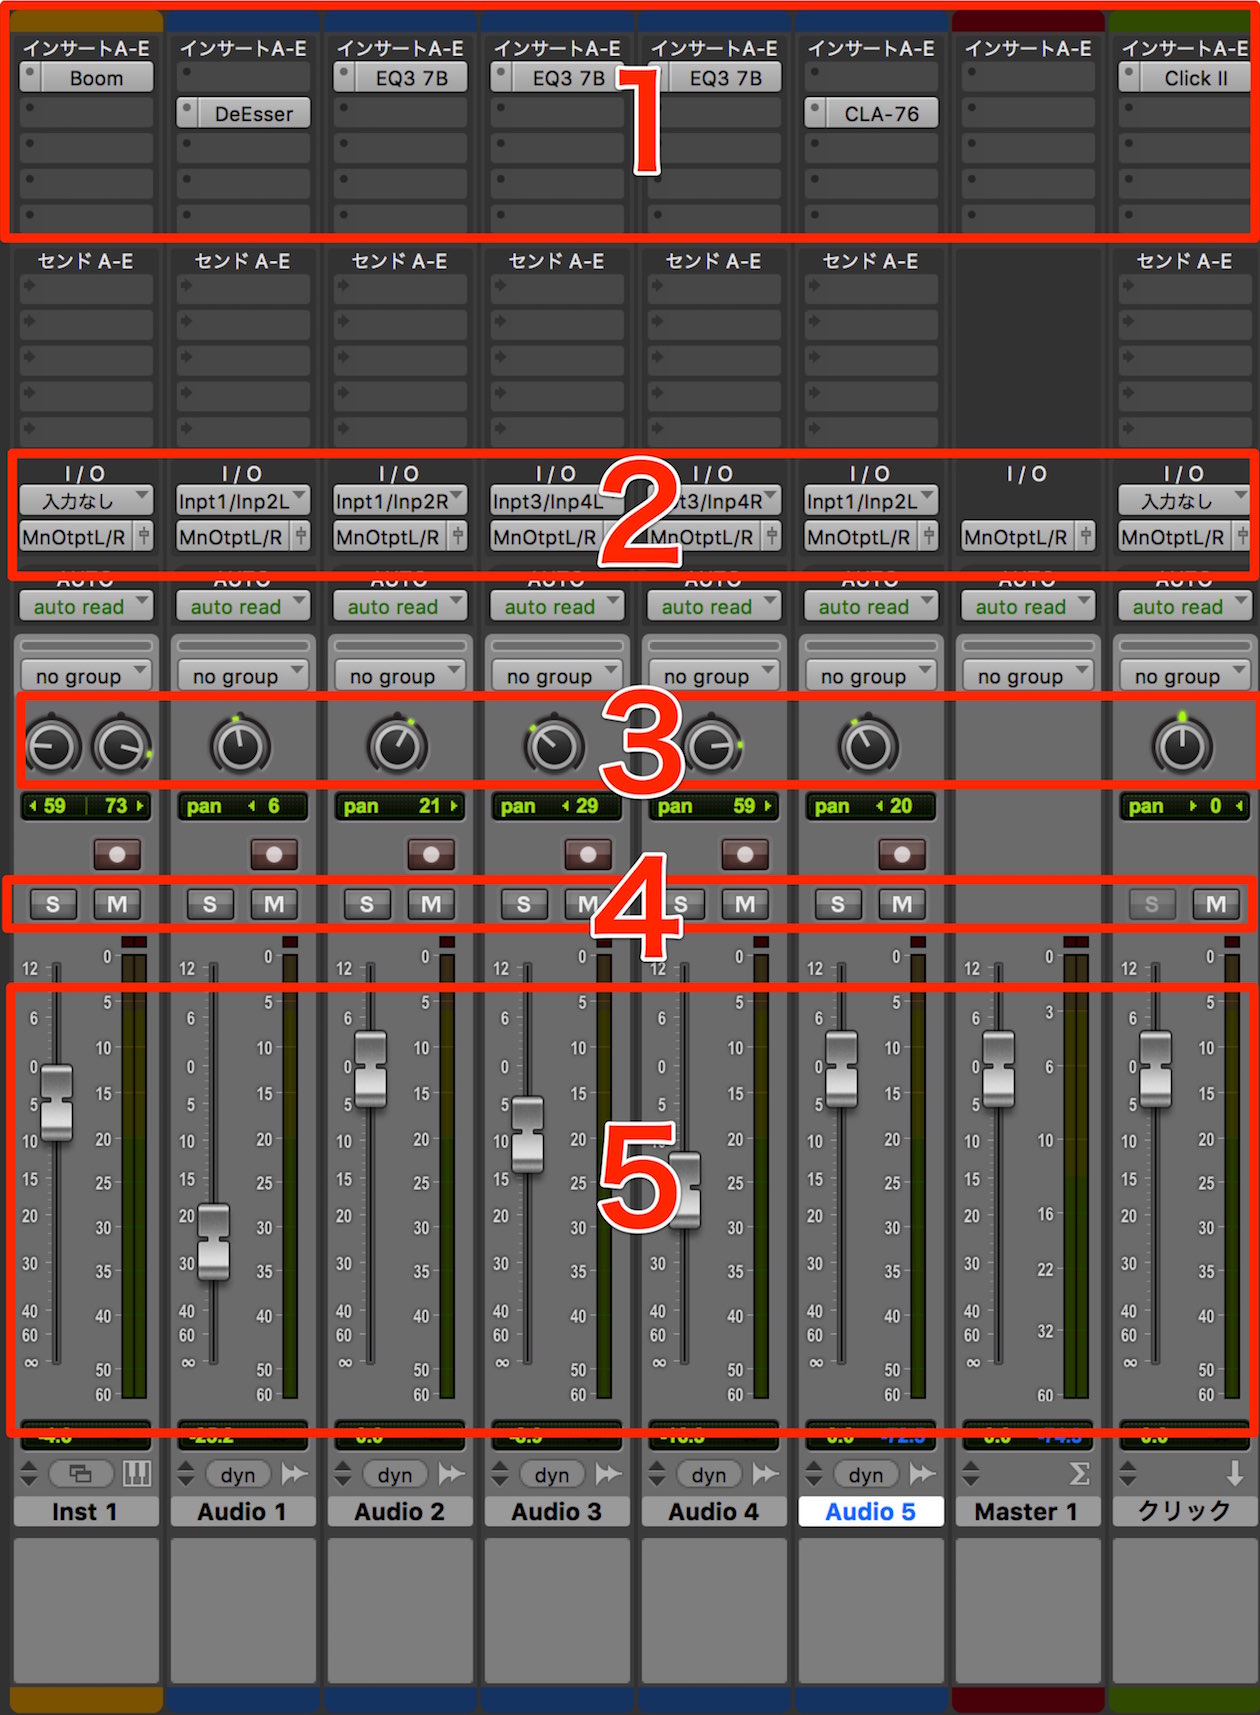Click the voice selector arrows beside Audio 1 dyn
The width and height of the screenshot is (1260, 1715).
[294, 1473]
